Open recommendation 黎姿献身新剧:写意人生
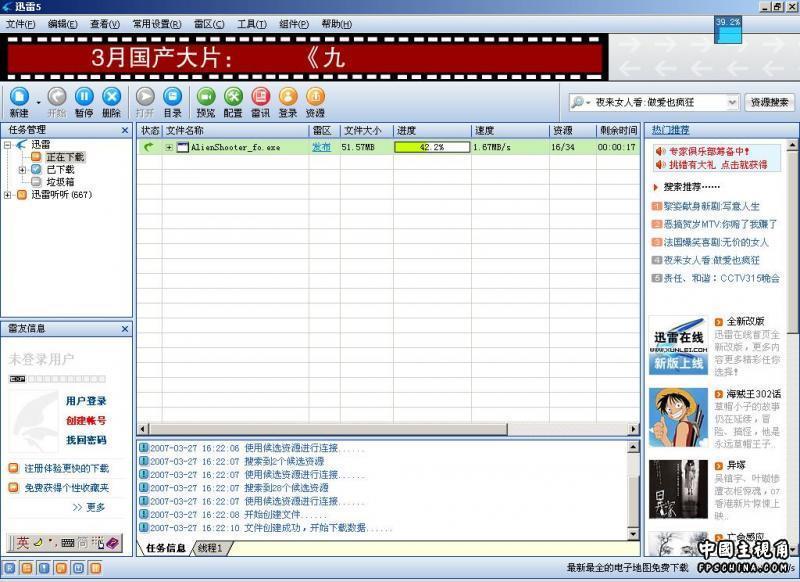This screenshot has width=800, height=582. (x=712, y=207)
